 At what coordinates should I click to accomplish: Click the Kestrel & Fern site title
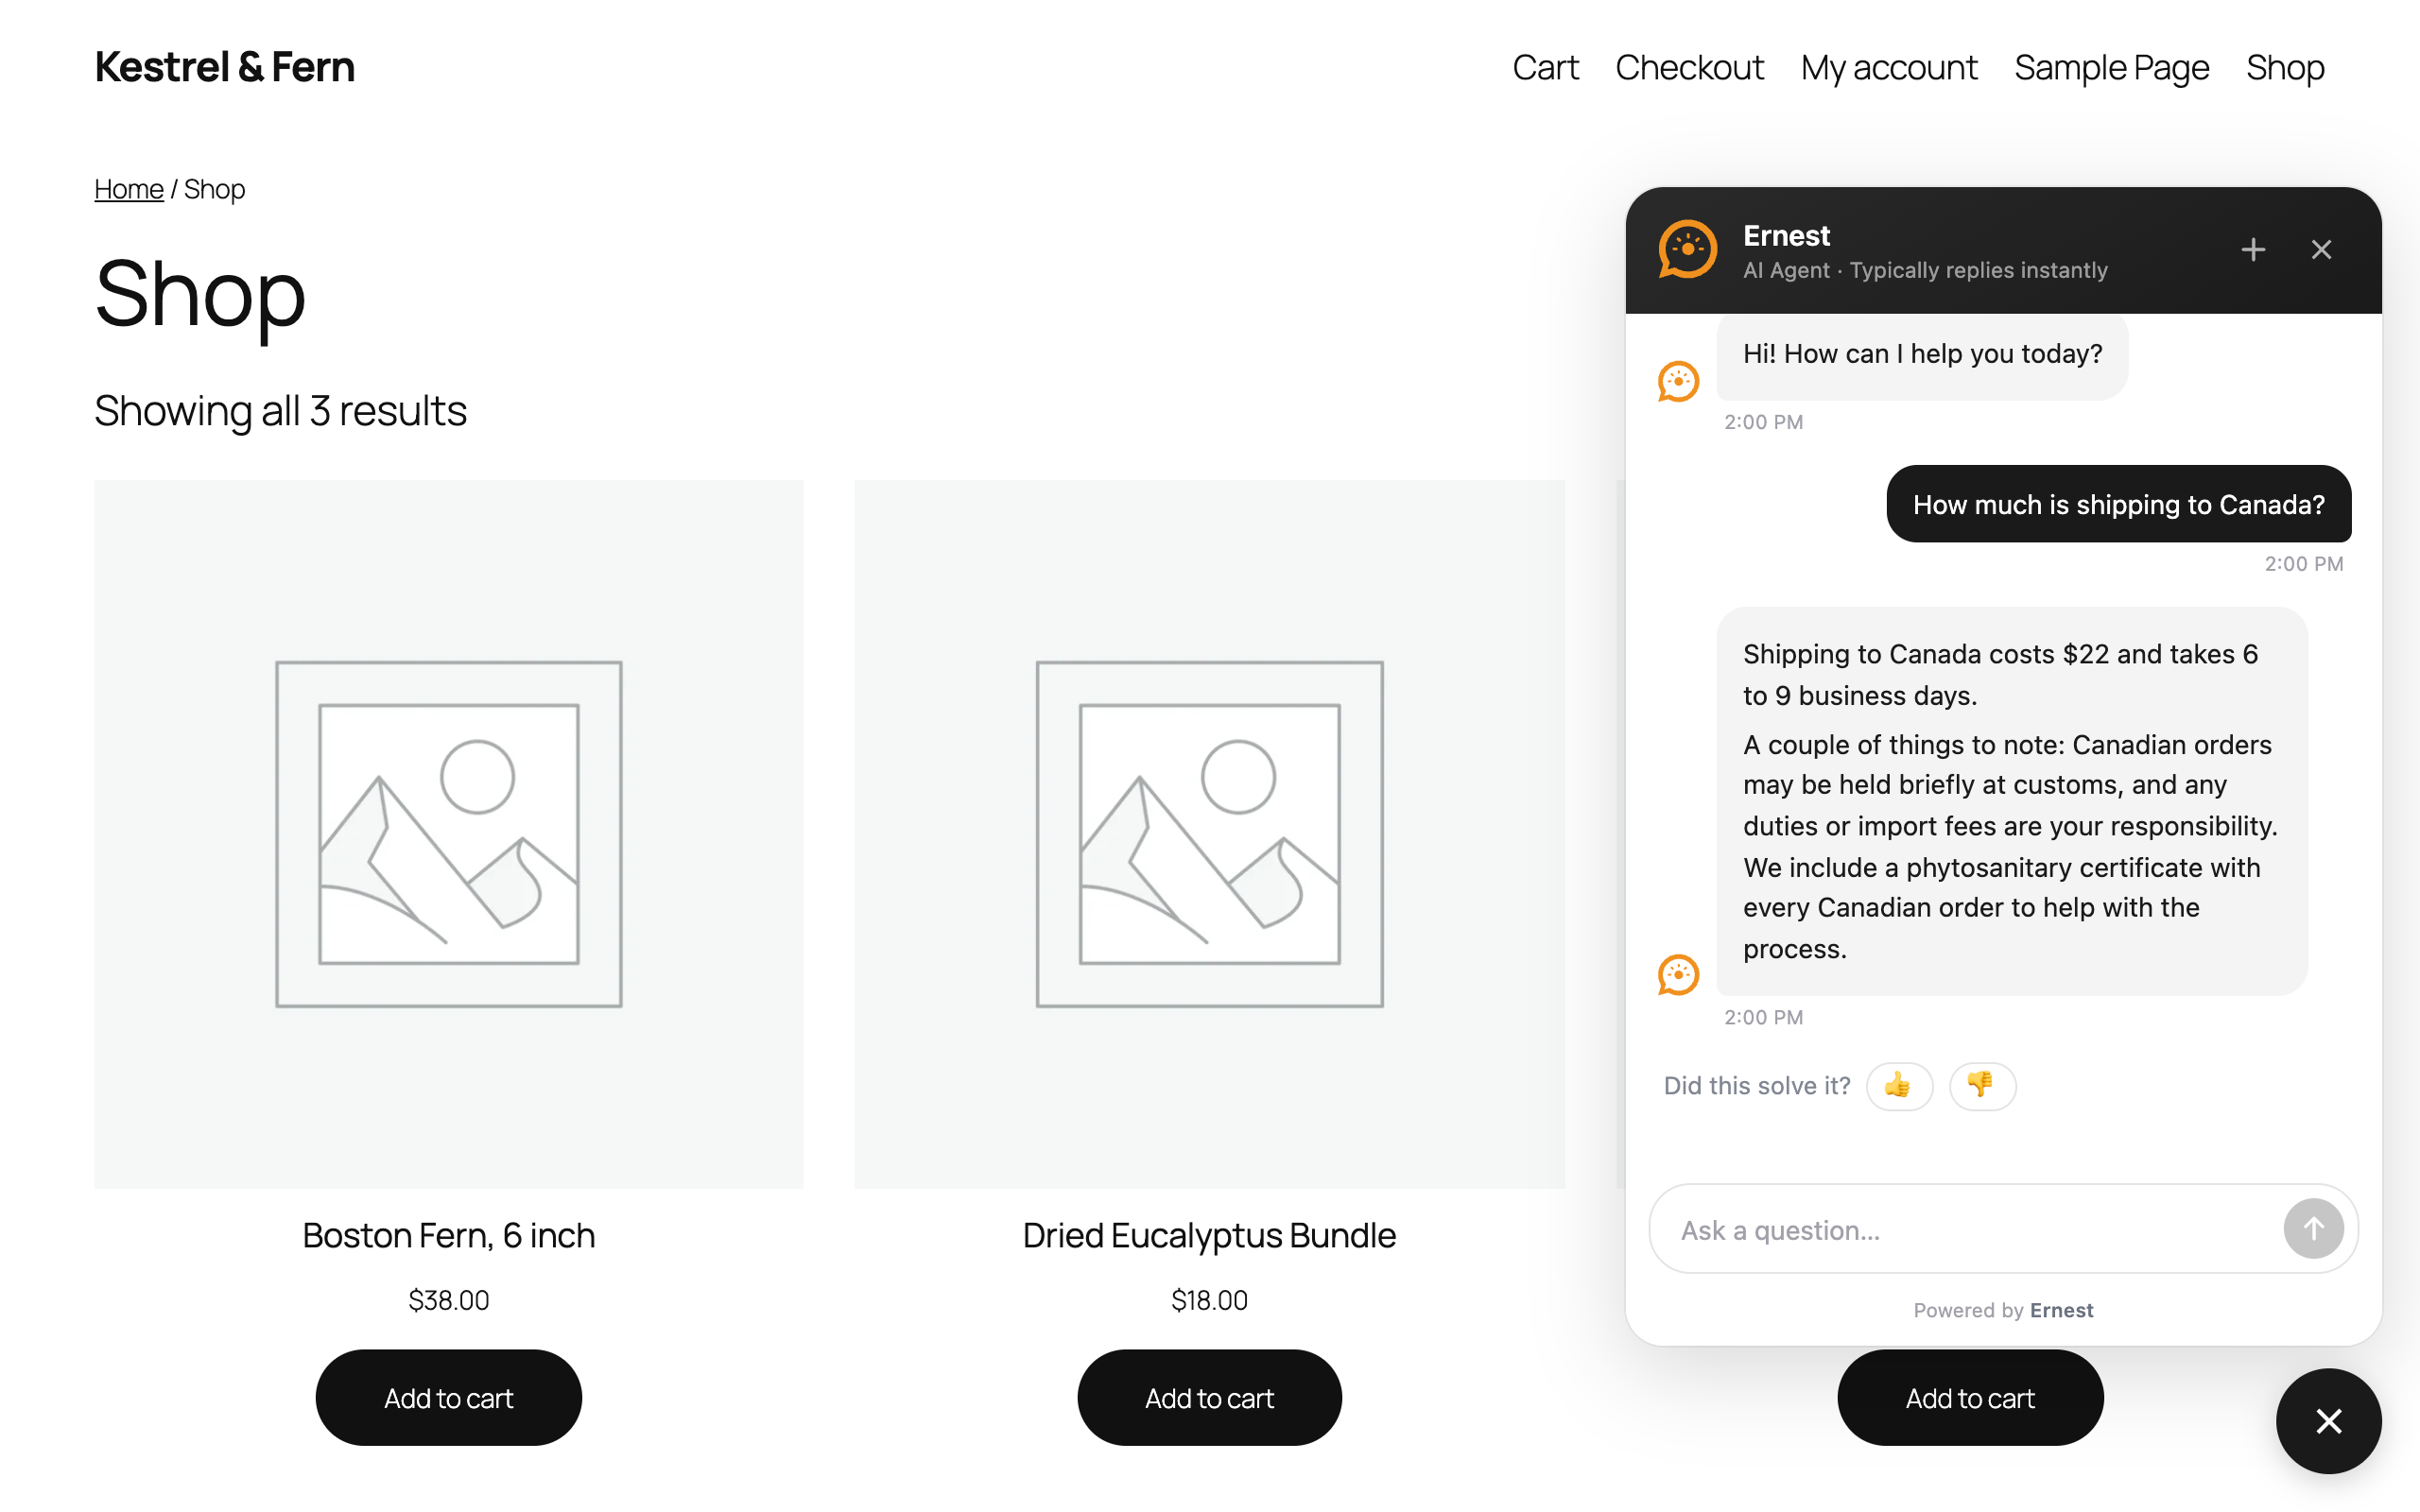[x=225, y=67]
